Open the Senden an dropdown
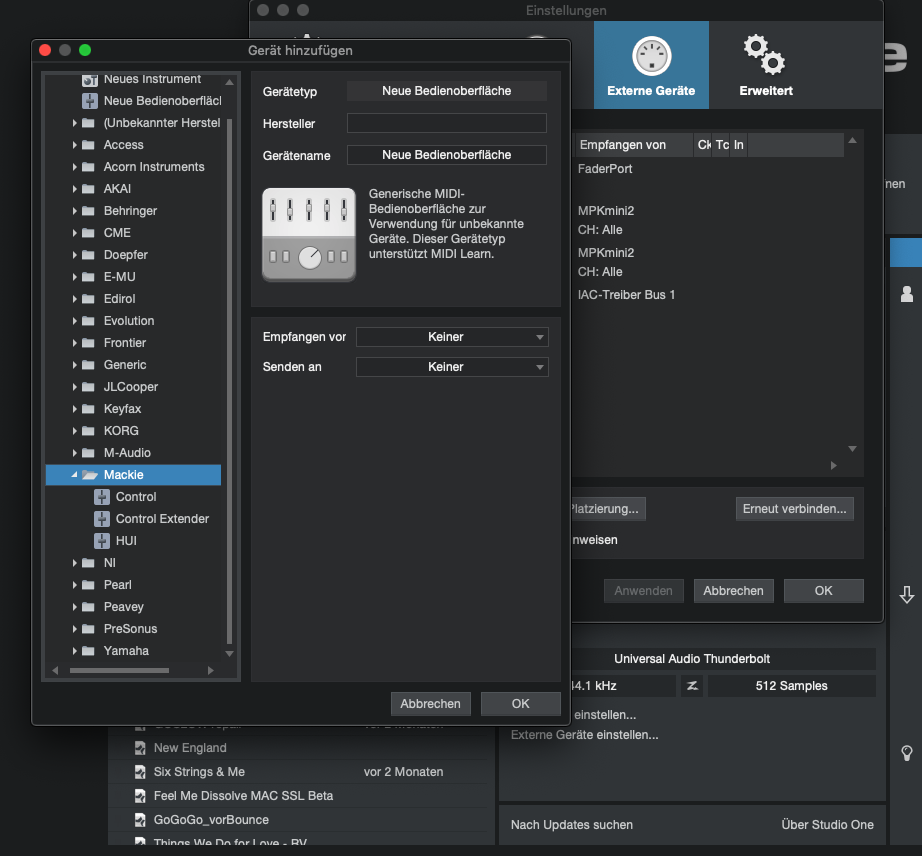 452,367
